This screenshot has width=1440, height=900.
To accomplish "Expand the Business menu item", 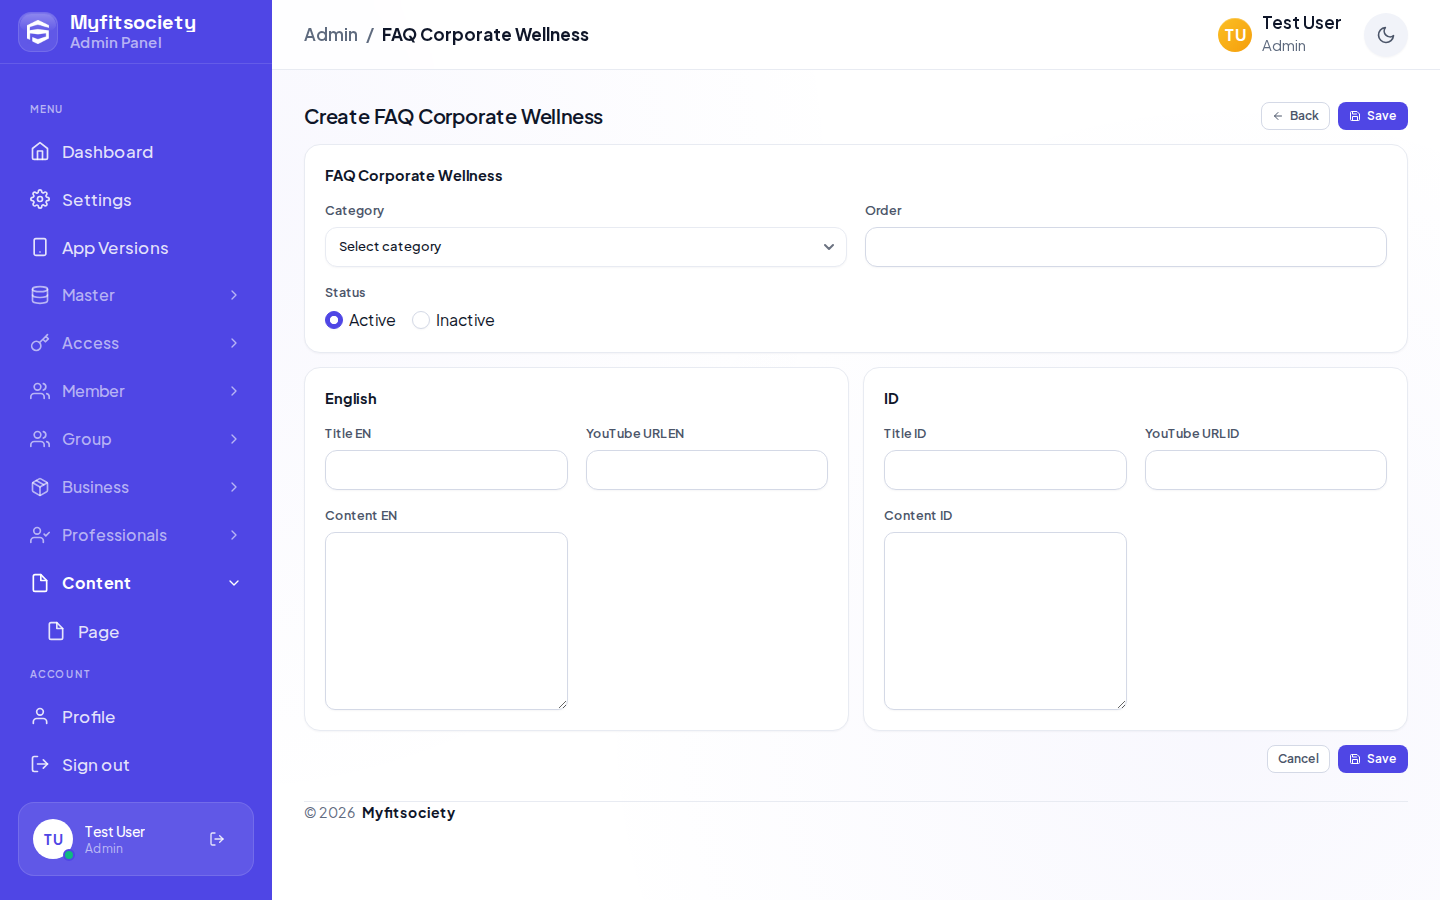I will (x=136, y=487).
